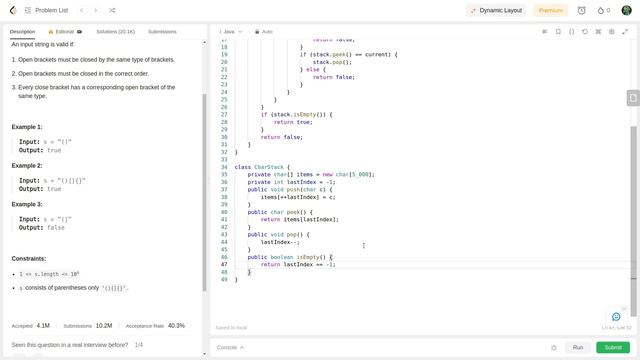Toggle the Dynamic Layout button
Image resolution: width=640 pixels, height=360 pixels.
pyautogui.click(x=496, y=10)
